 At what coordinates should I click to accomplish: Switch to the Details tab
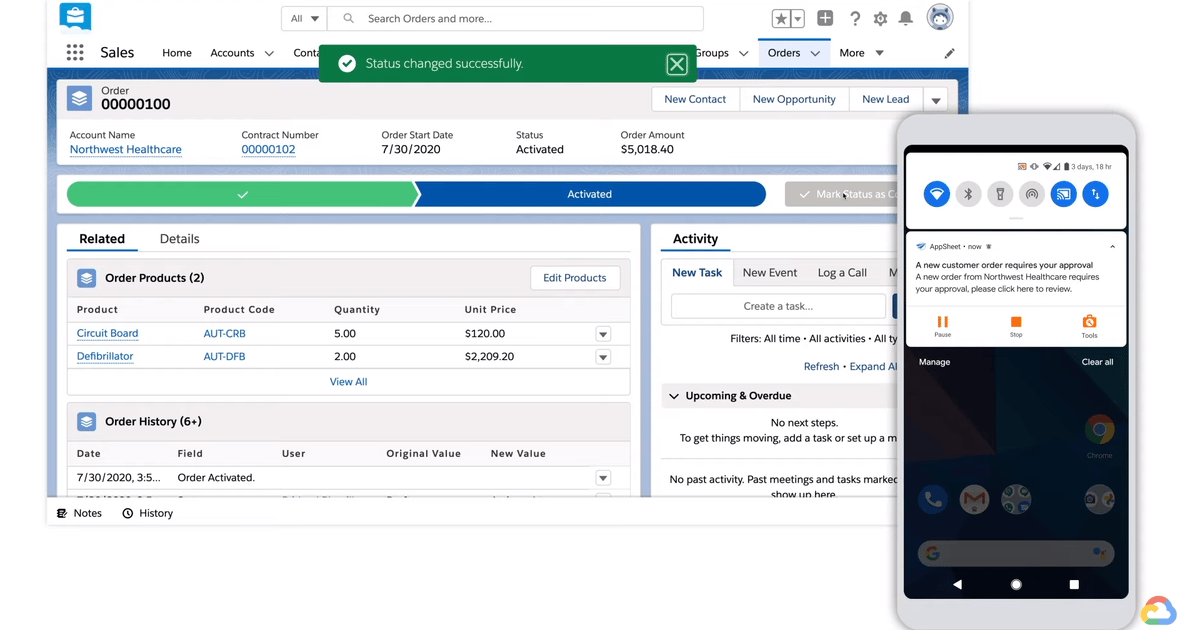click(x=179, y=239)
